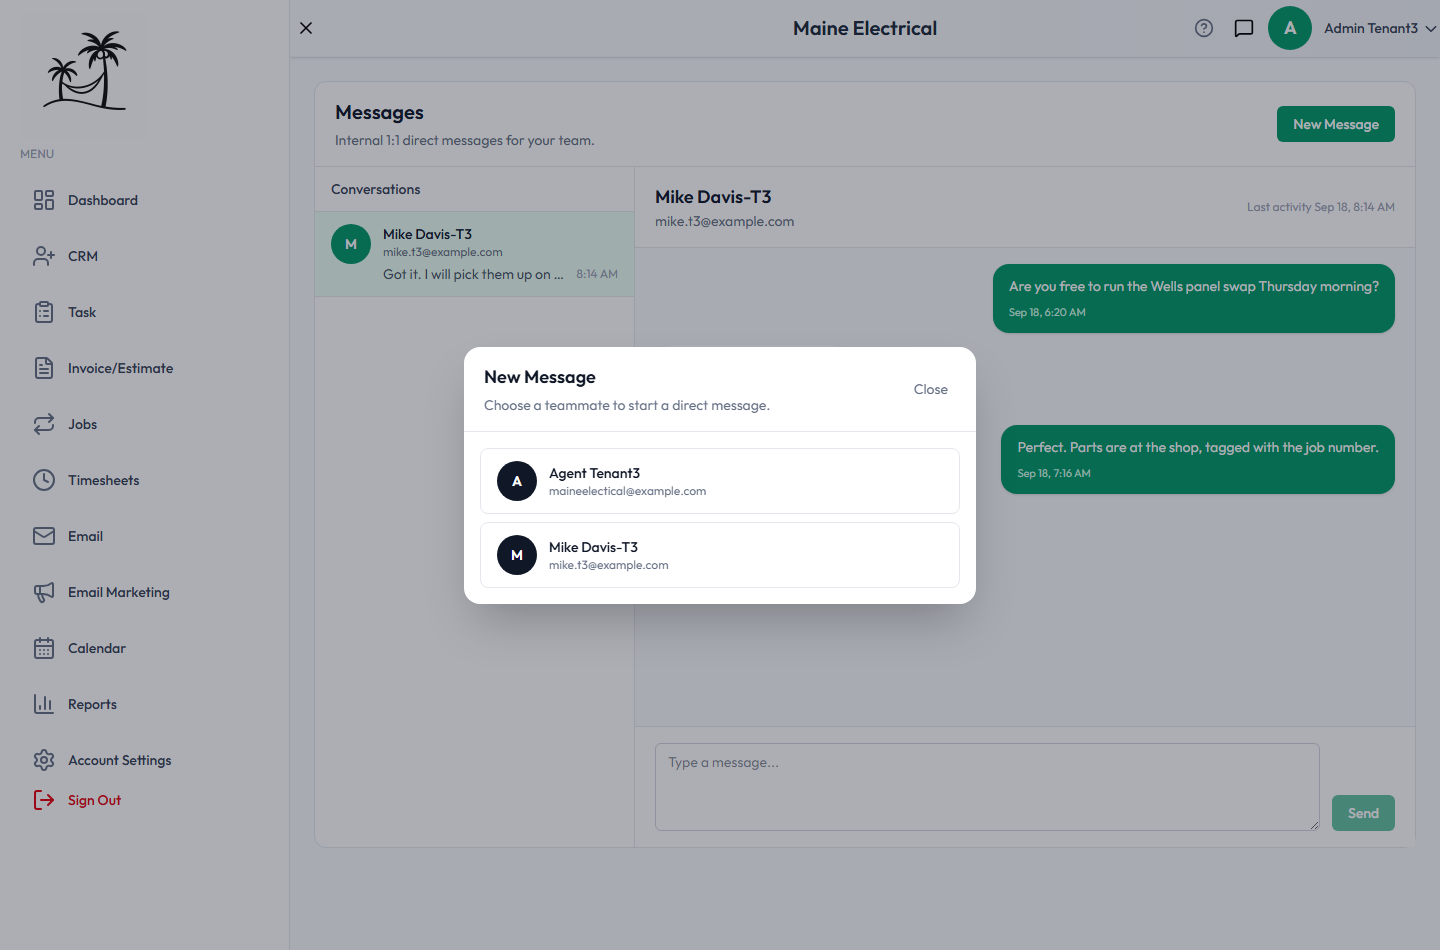Collapse sidebar with the X icon
This screenshot has height=950, width=1440.
click(x=306, y=28)
